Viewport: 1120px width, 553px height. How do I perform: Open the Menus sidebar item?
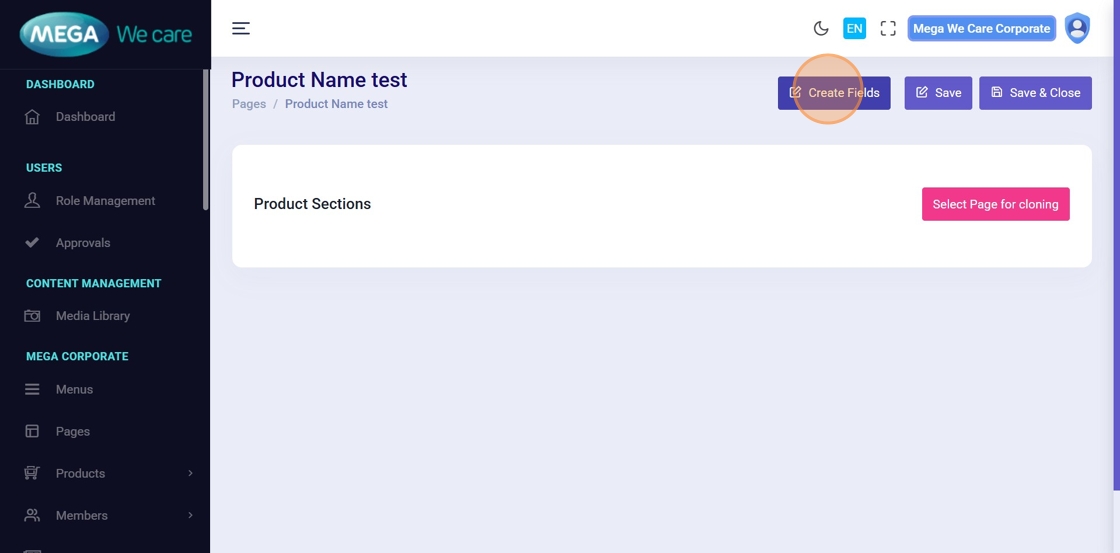click(x=74, y=390)
